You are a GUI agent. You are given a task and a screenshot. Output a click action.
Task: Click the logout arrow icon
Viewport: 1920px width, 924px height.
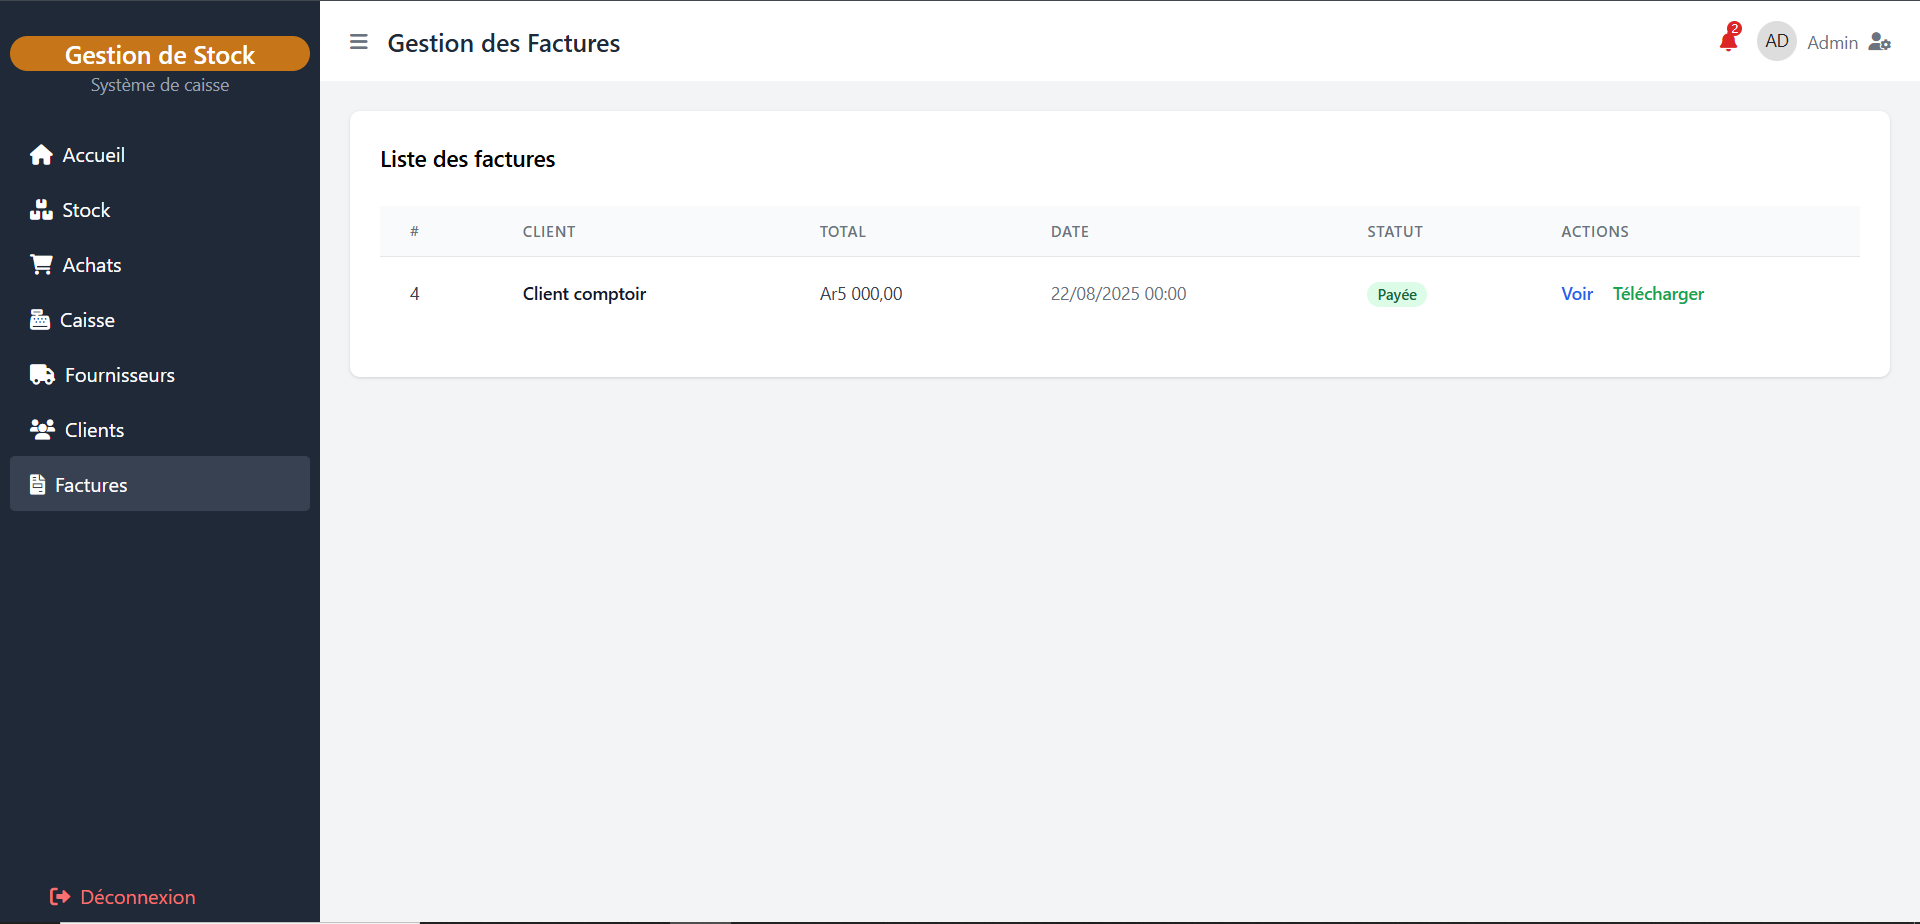(x=60, y=897)
